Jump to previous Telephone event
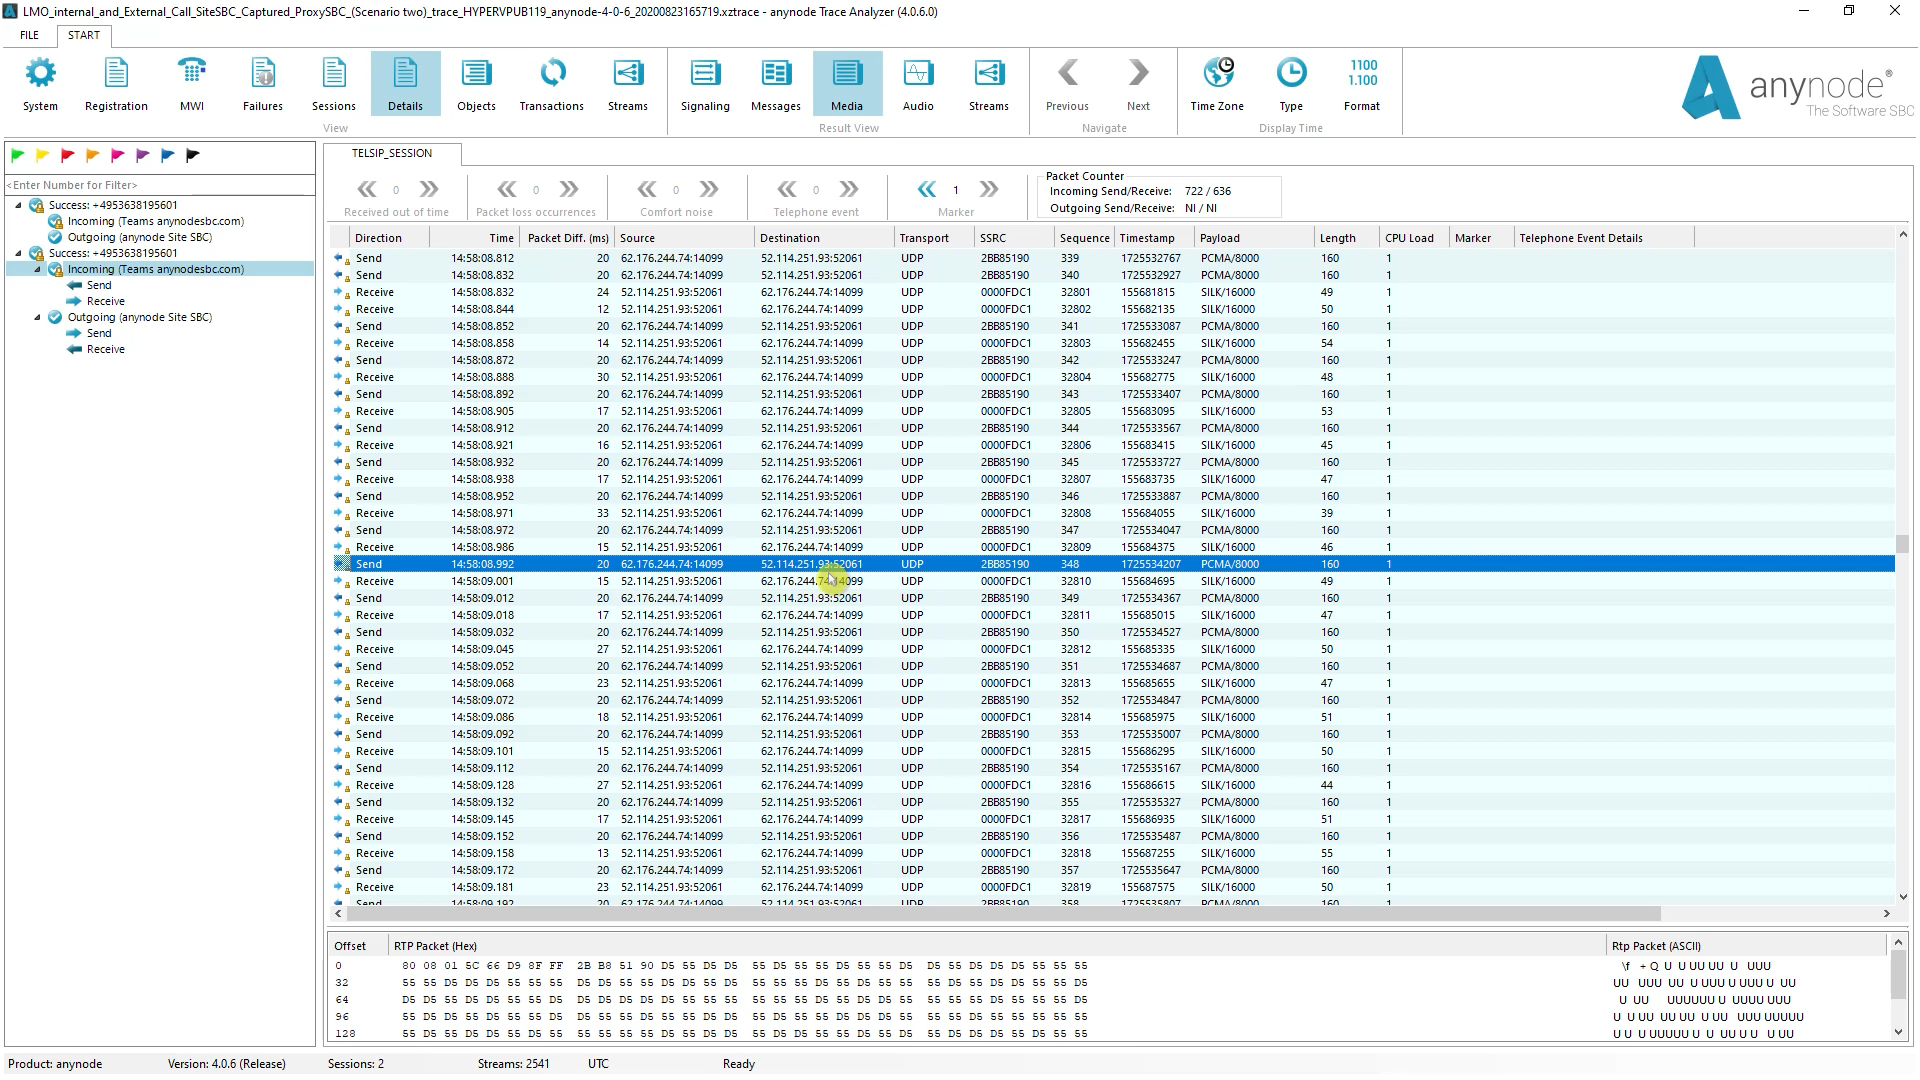This screenshot has height=1080, width=1920. (x=787, y=189)
